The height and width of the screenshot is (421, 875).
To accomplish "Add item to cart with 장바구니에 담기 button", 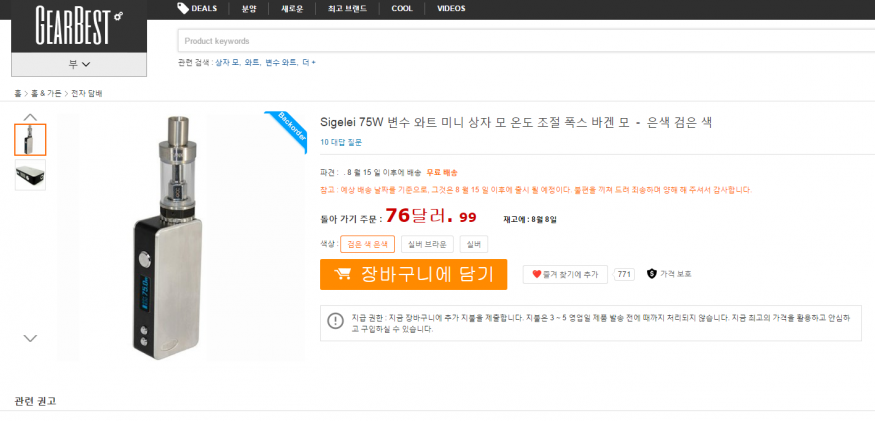I will click(413, 274).
